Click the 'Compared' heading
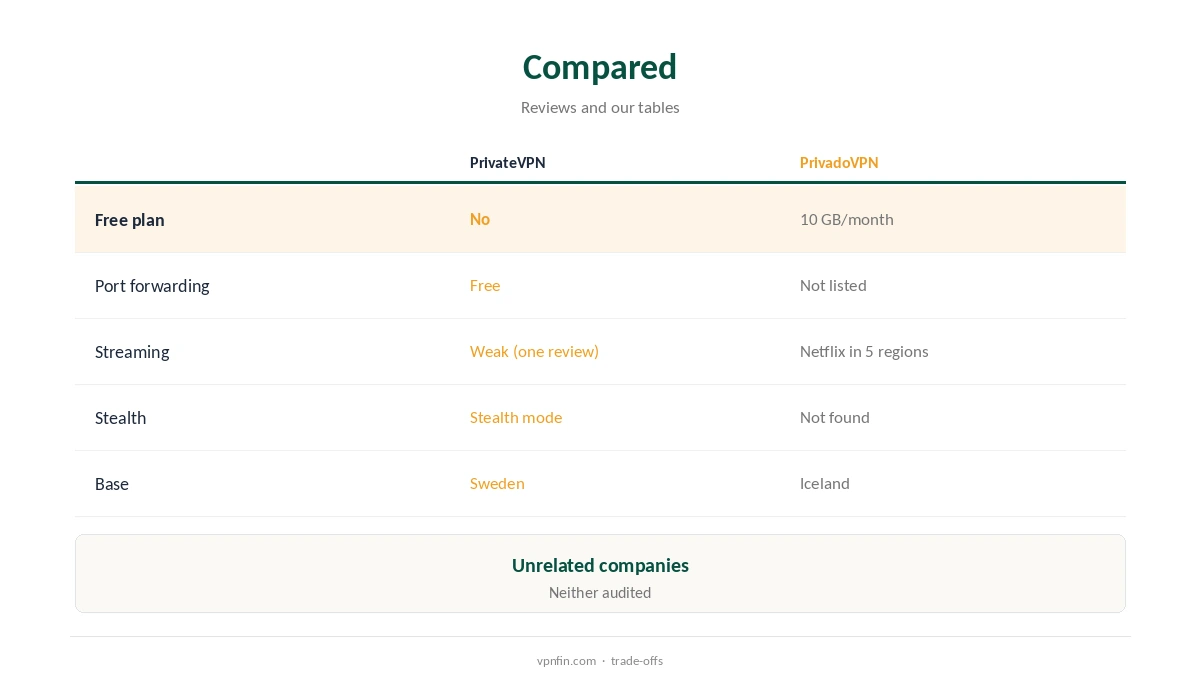This screenshot has width=1200, height=680. [600, 67]
